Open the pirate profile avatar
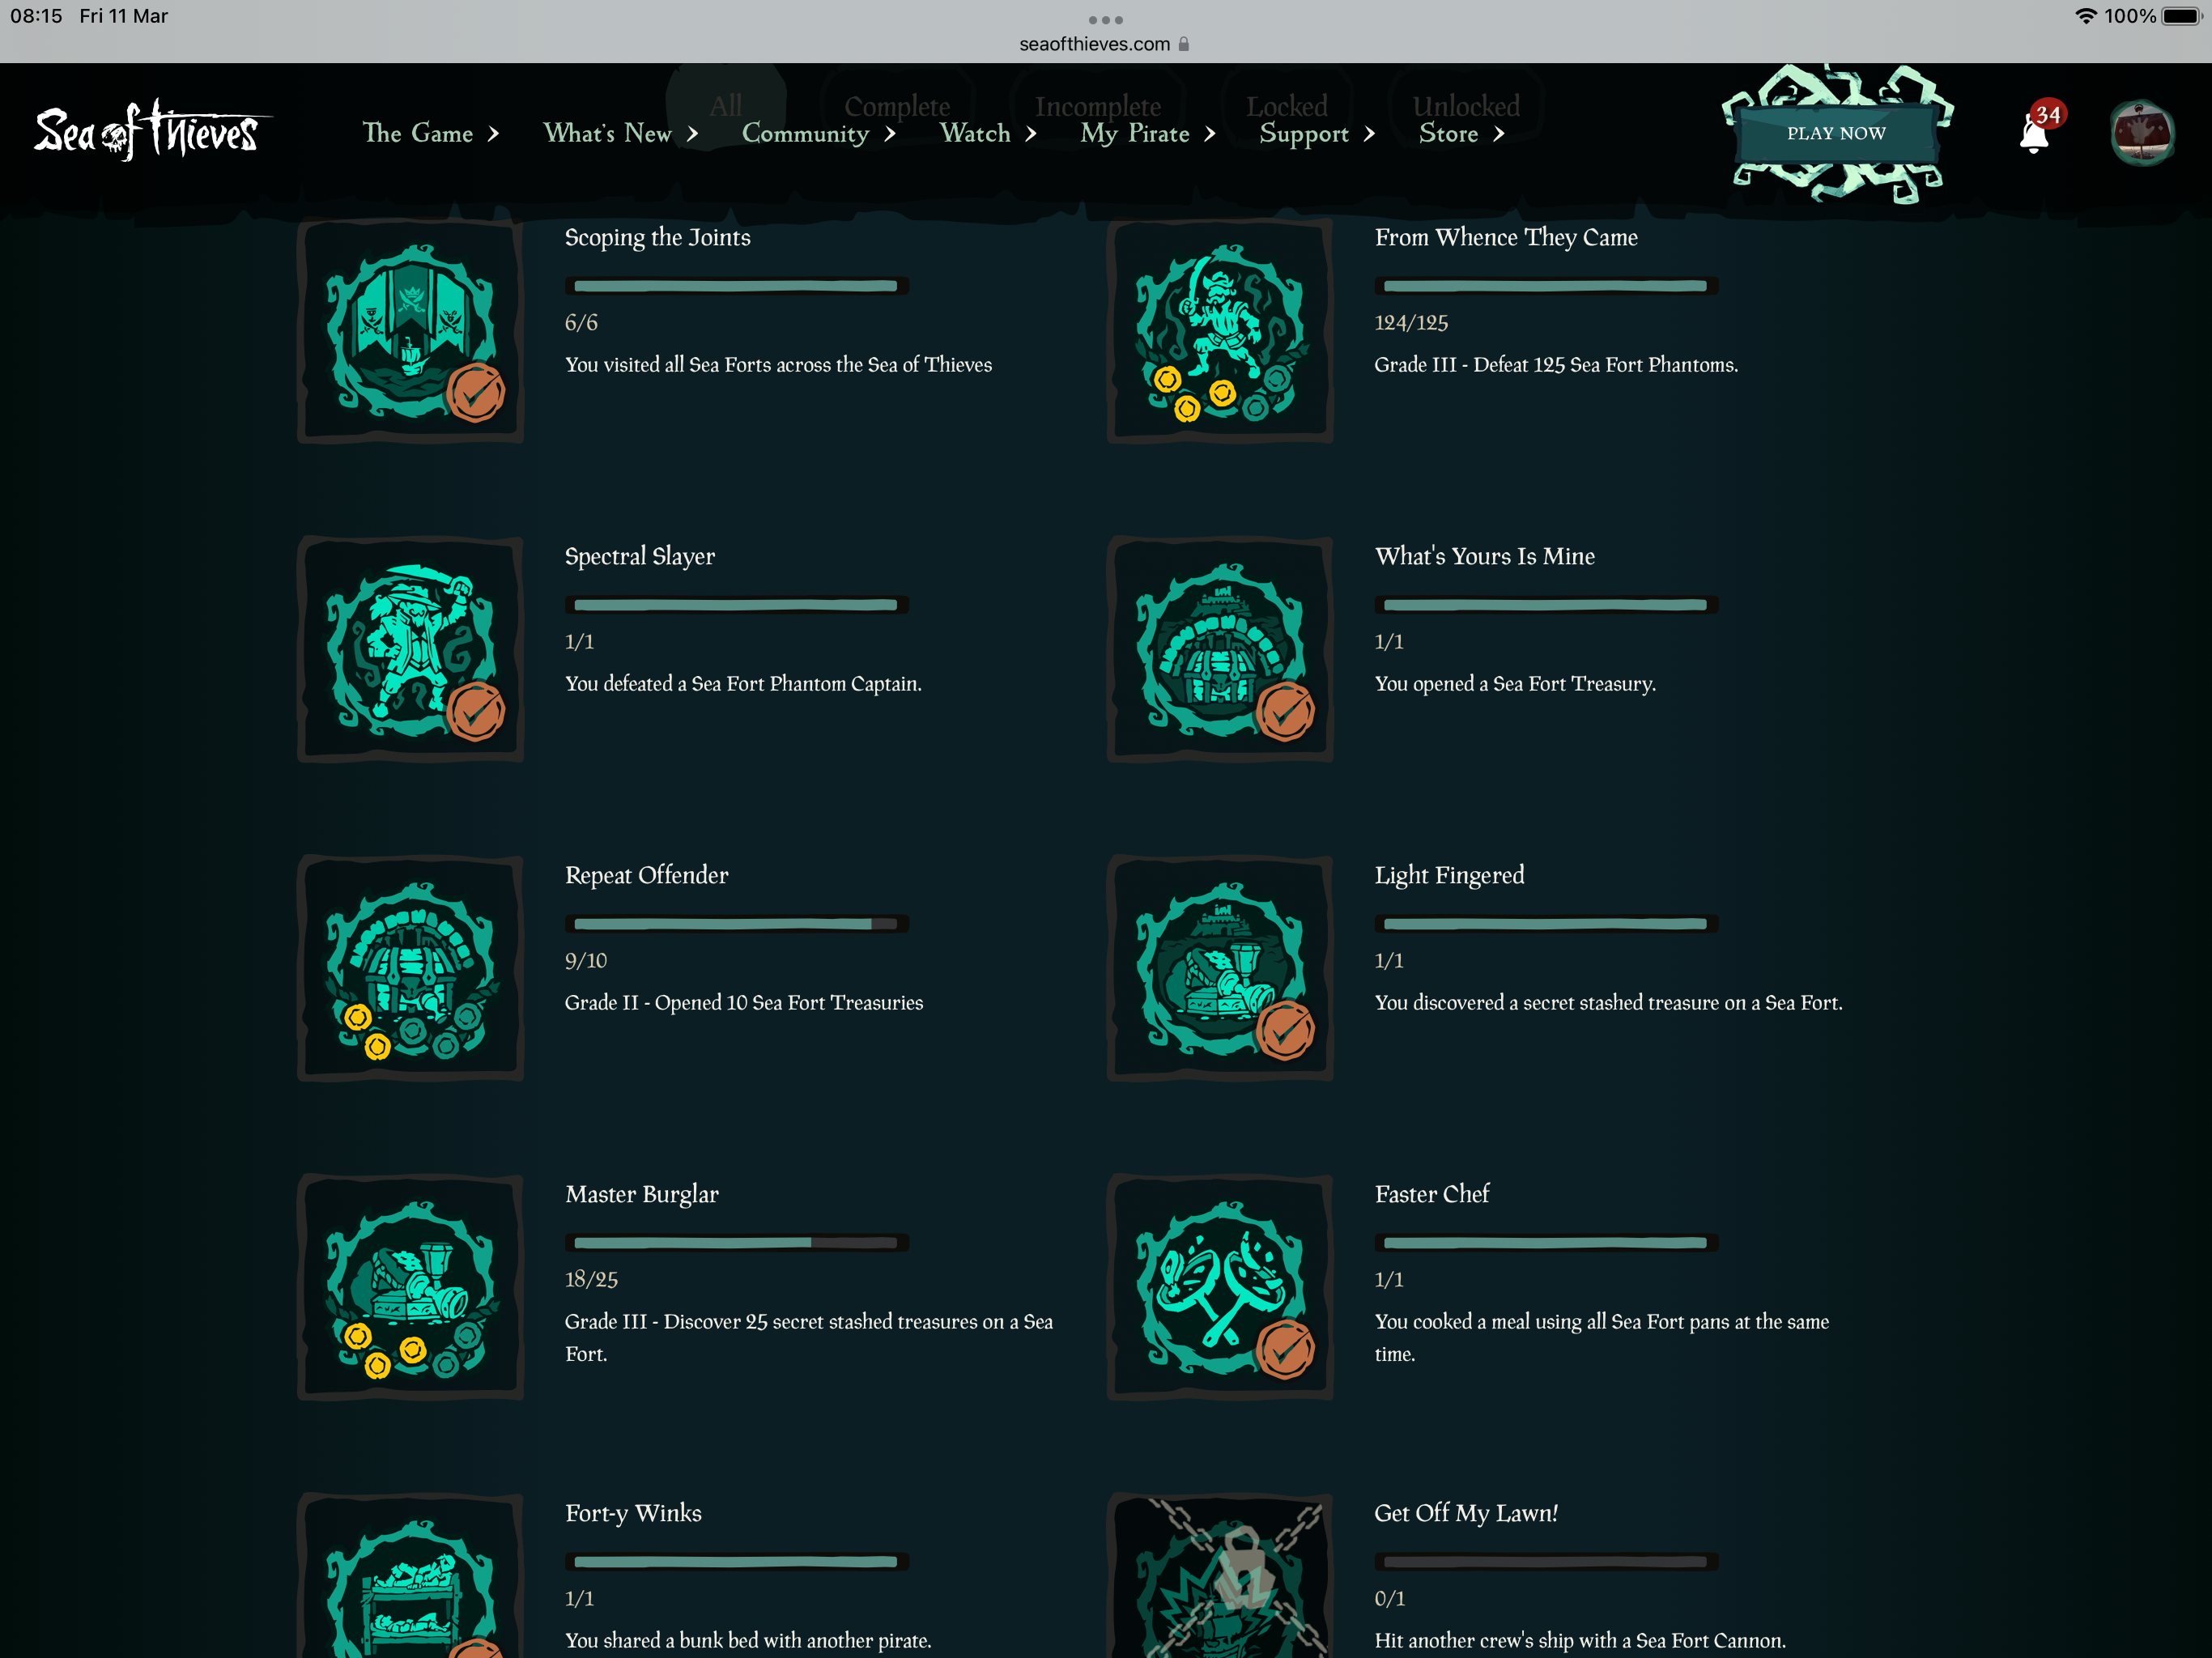The image size is (2212, 1658). 2141,133
